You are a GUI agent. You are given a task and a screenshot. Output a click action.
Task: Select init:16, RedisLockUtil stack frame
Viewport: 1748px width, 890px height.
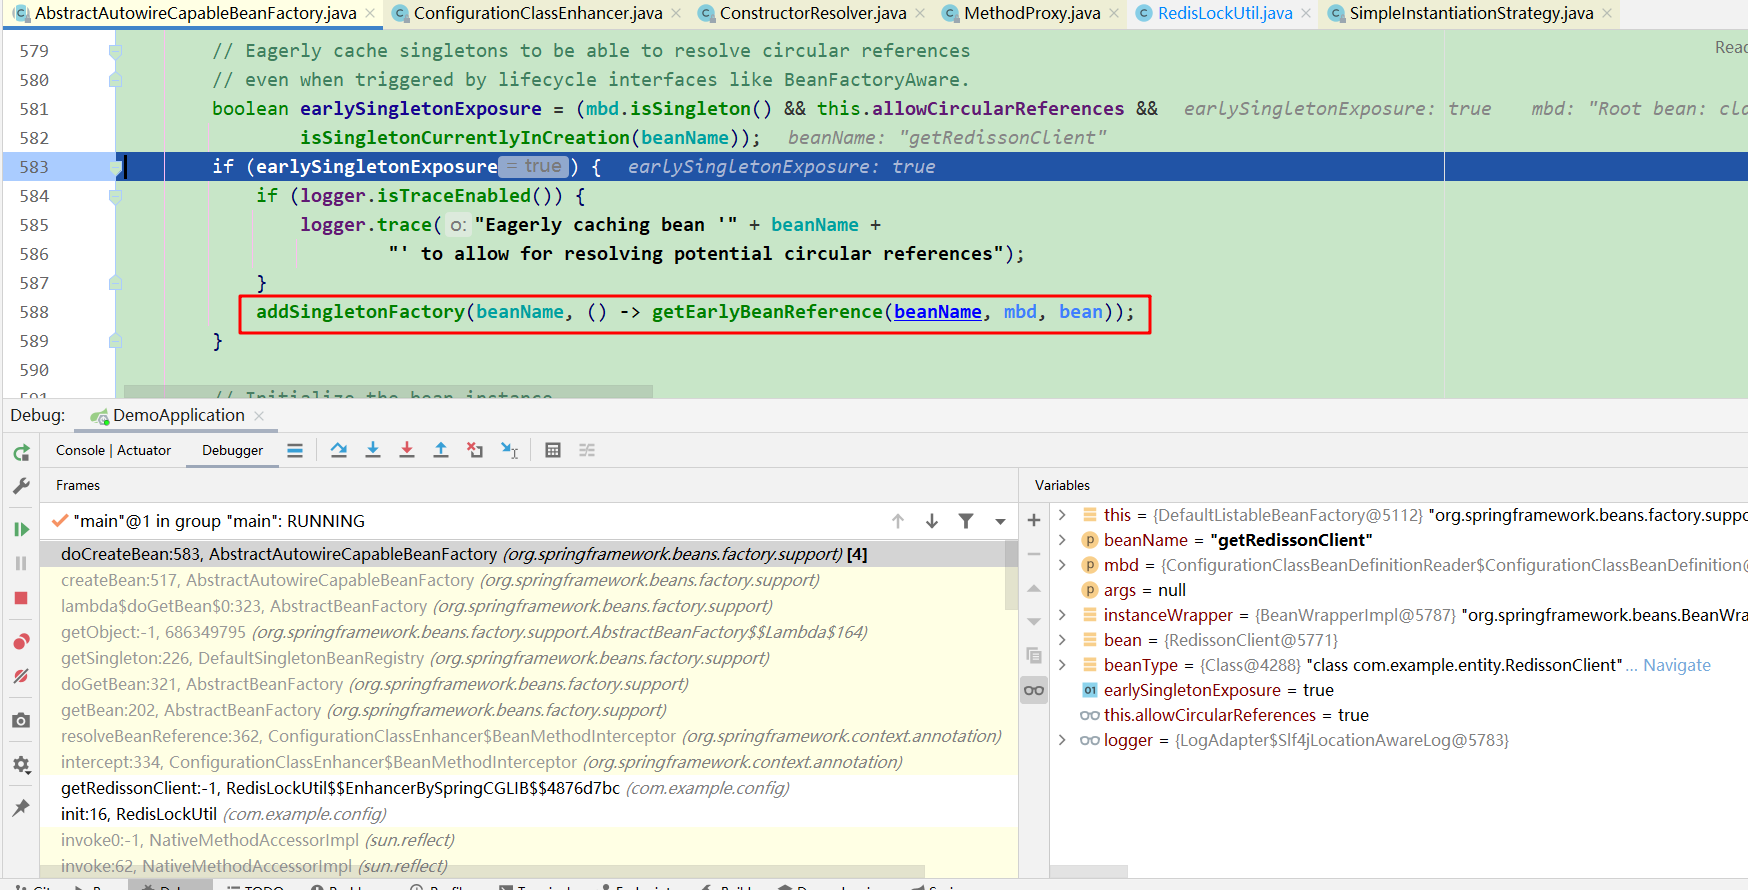528,814
